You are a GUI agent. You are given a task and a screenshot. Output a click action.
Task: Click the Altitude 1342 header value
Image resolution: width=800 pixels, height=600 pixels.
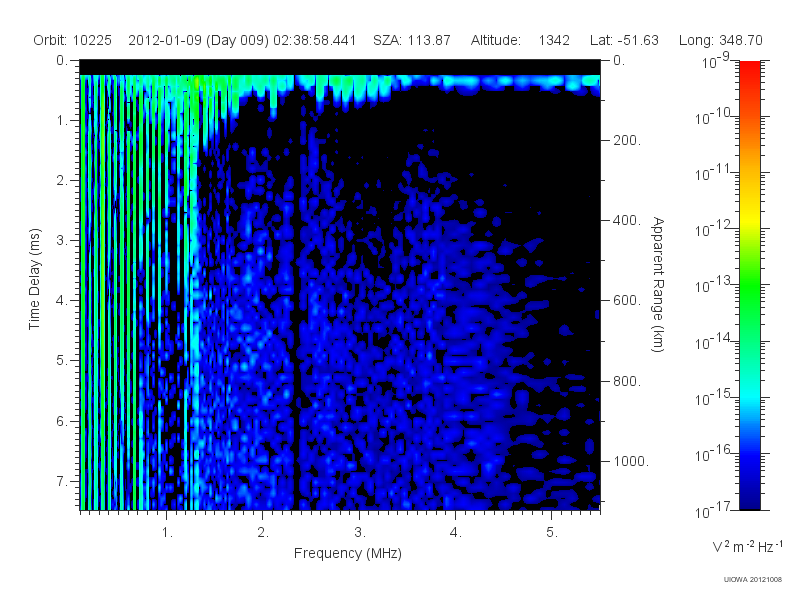[x=520, y=40]
